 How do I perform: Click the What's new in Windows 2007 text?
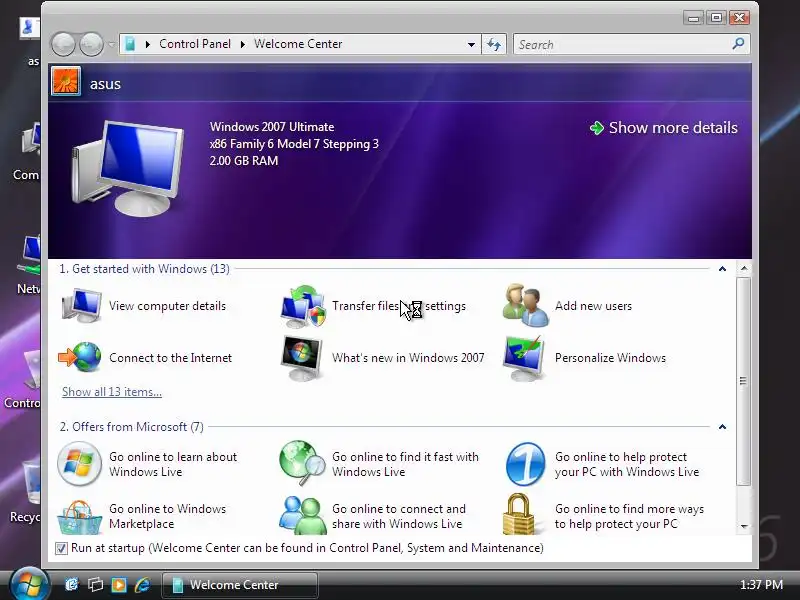coord(408,358)
